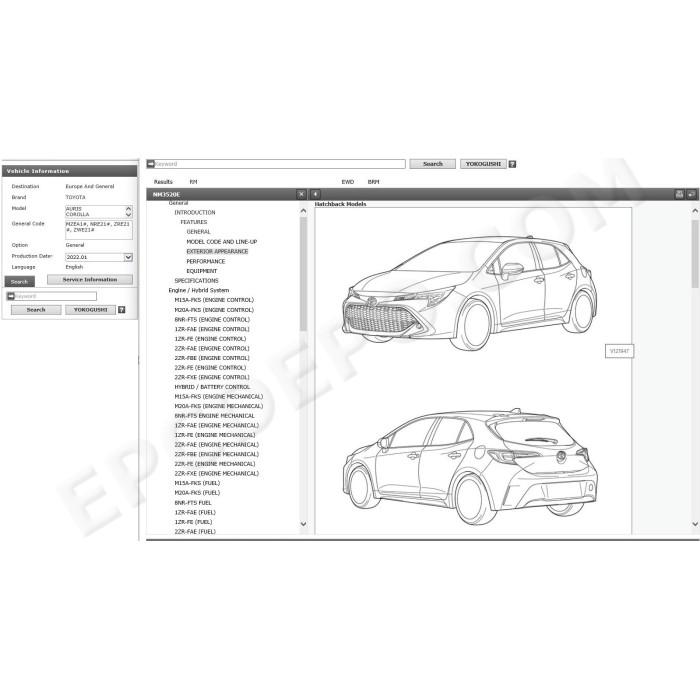Open EQUIPMENT tree item
Viewport: 700px width, 700px height.
pos(202,271)
